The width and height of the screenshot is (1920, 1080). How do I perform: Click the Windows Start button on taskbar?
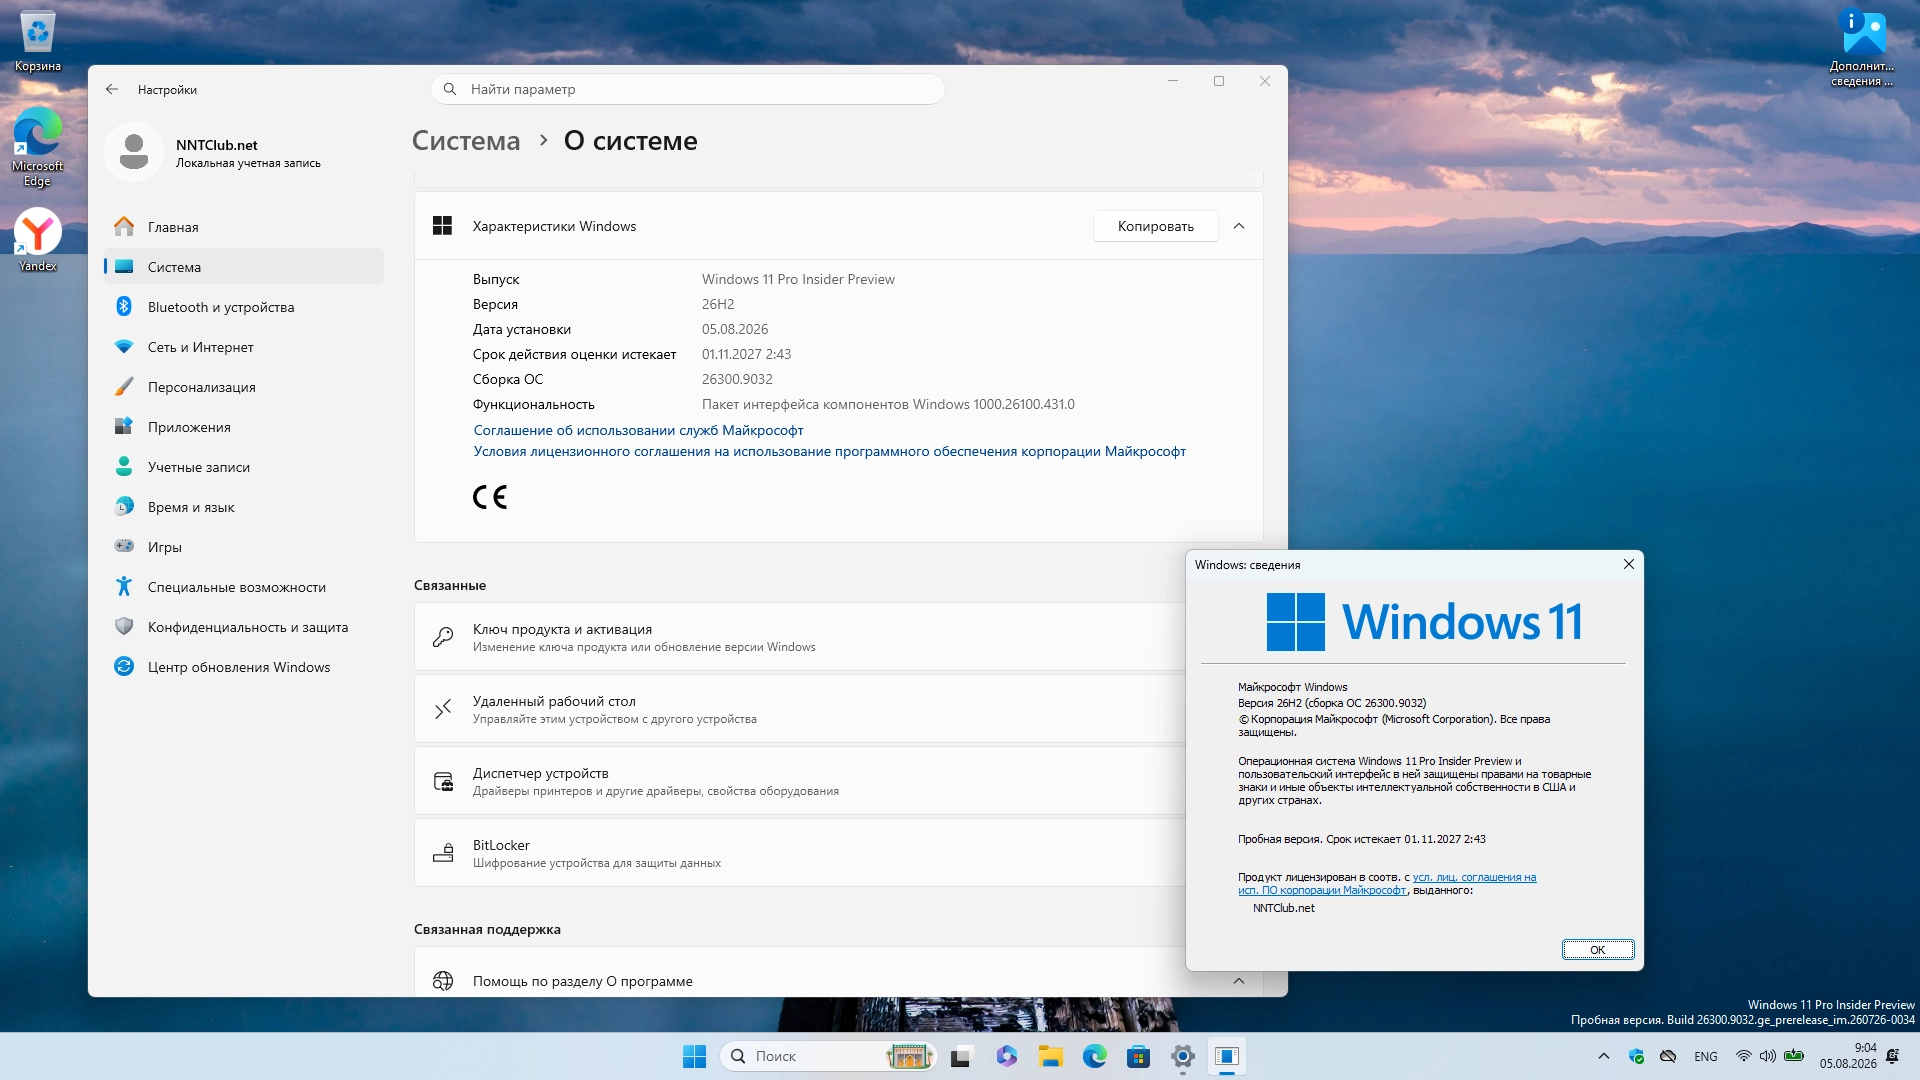click(694, 1056)
